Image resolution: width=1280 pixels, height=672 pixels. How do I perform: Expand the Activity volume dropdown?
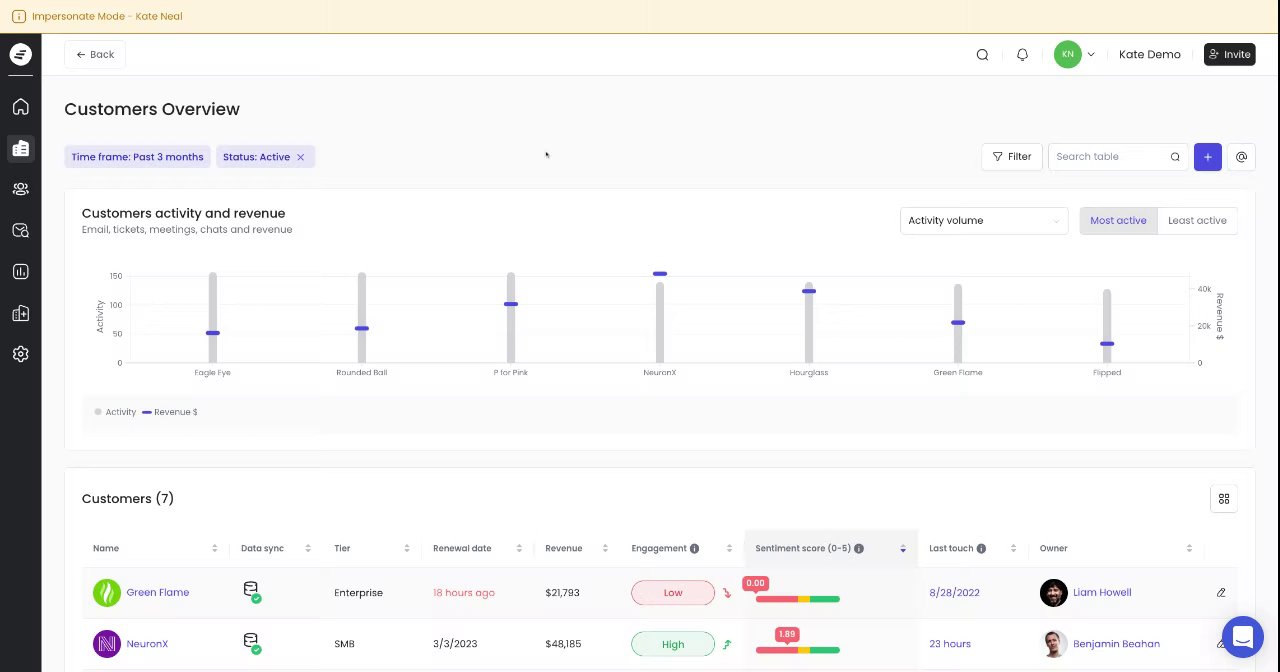click(x=984, y=221)
